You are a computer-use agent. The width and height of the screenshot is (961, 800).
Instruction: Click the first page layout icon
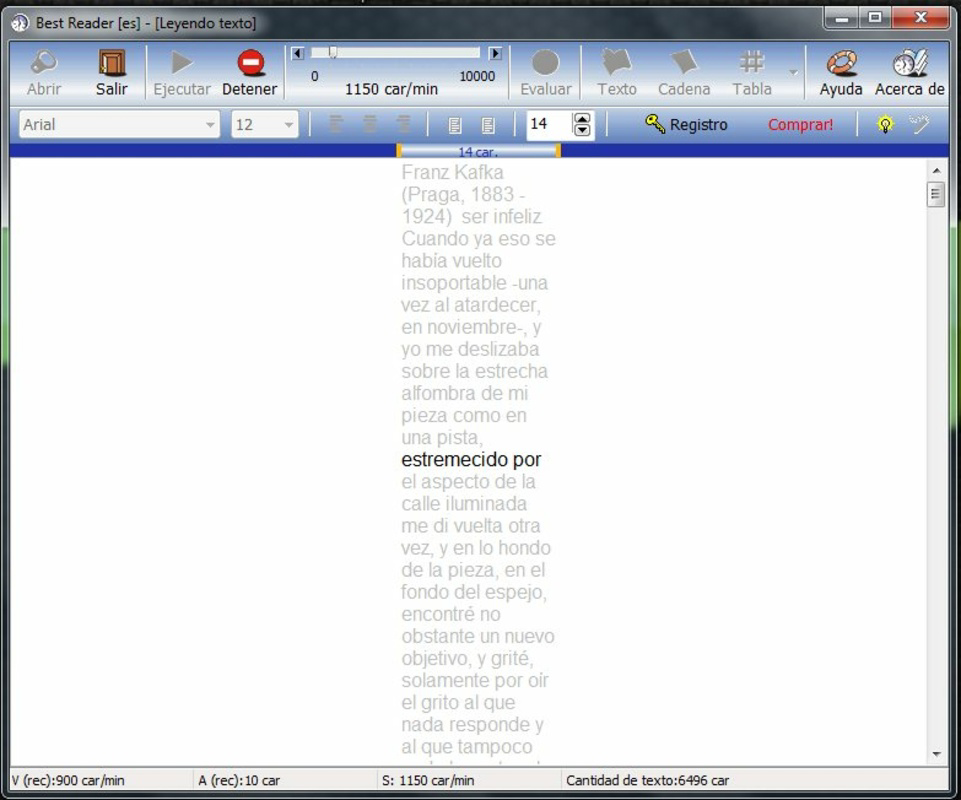tap(455, 125)
